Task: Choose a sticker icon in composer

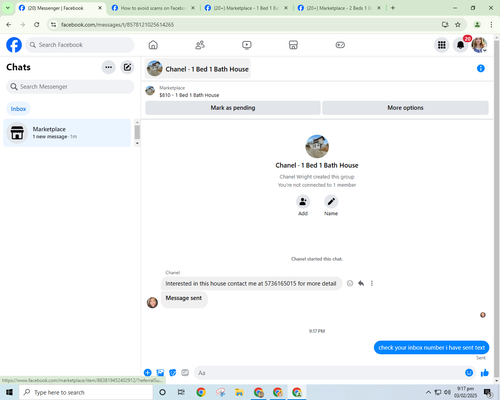Action: click(x=173, y=373)
